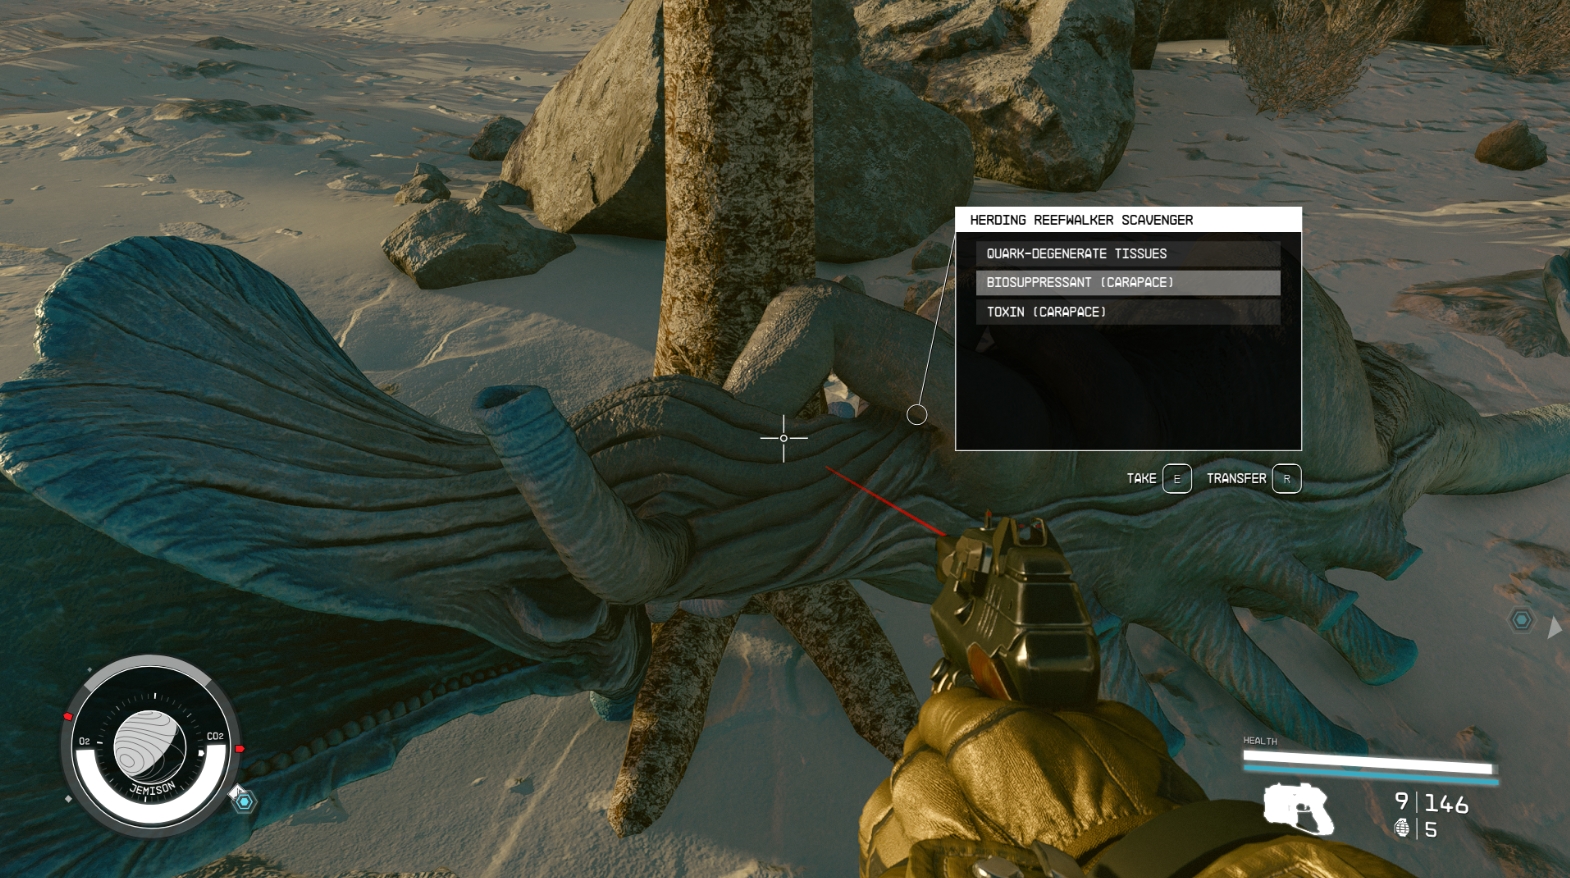Click the white arrow at right screen edge
The image size is (1570, 878).
tap(1553, 628)
